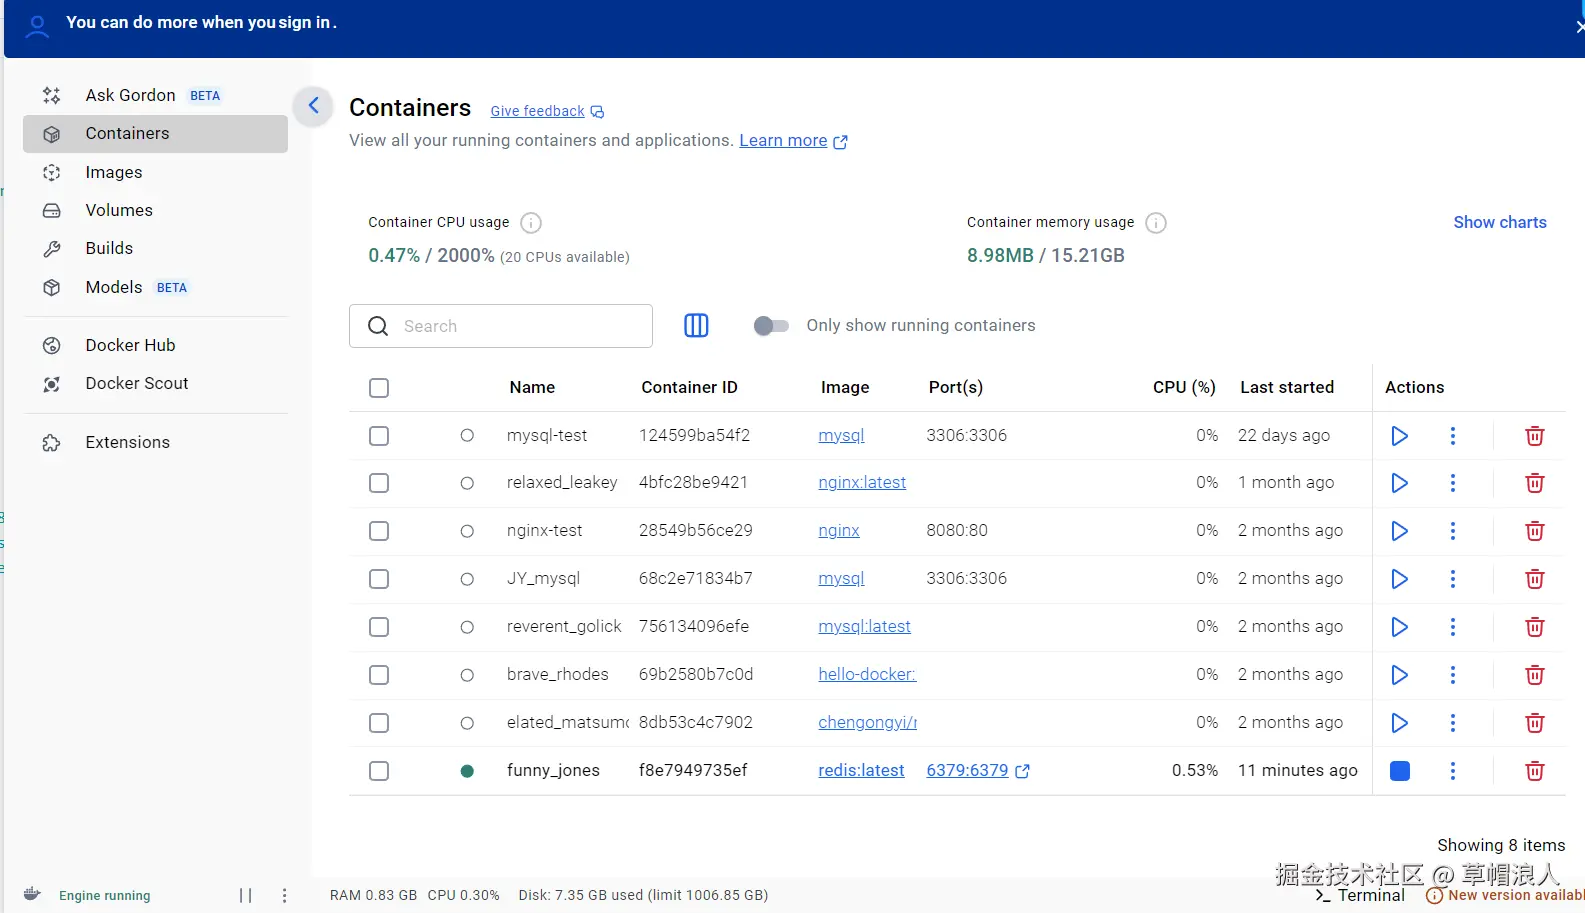Image resolution: width=1585 pixels, height=913 pixels.
Task: Stop the funny_jones container
Action: (x=1400, y=771)
